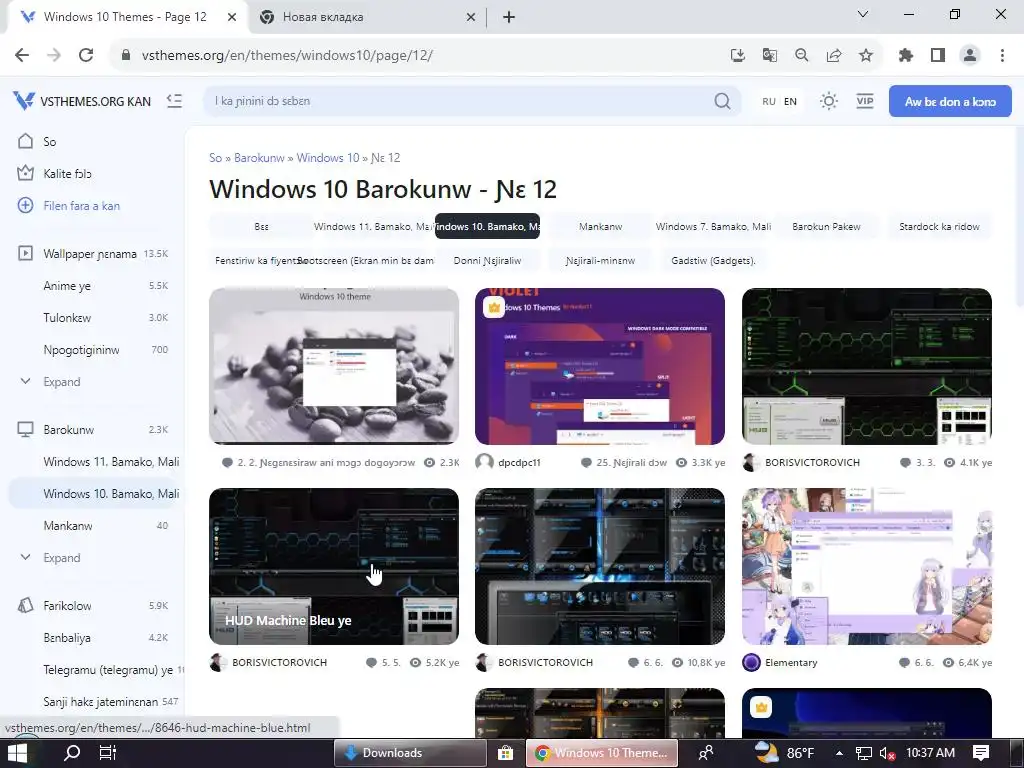The image size is (1024, 768).
Task: Show hidden tray icons arrow
Action: point(839,753)
